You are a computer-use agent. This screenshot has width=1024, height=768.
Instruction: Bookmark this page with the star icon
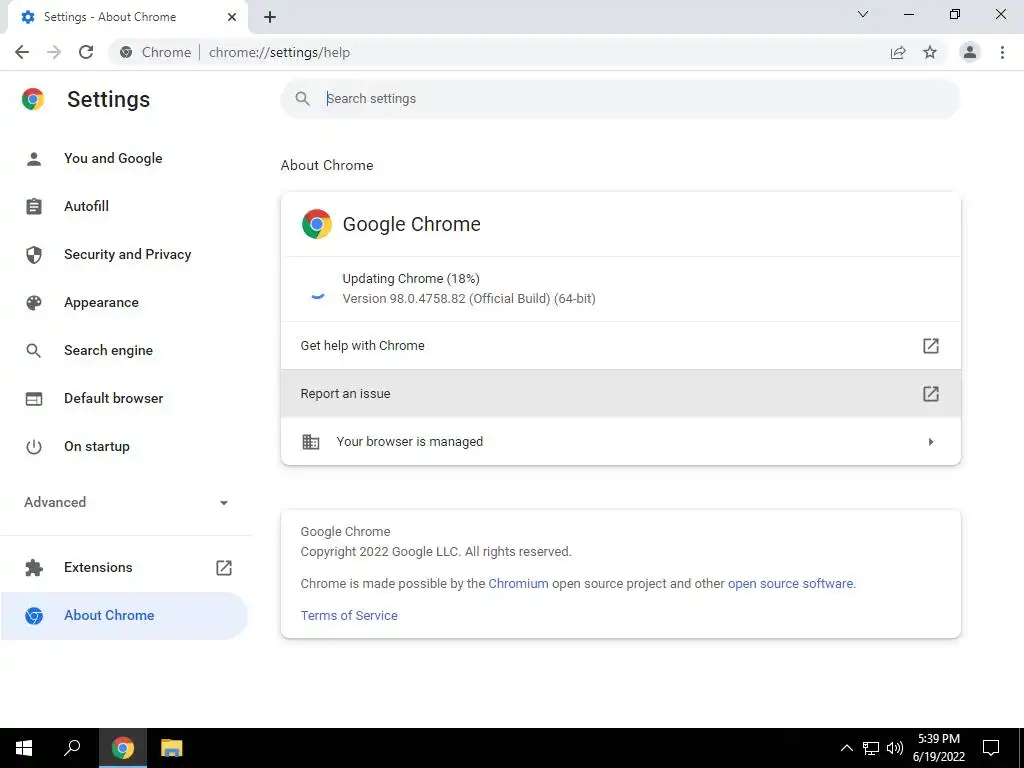930,52
